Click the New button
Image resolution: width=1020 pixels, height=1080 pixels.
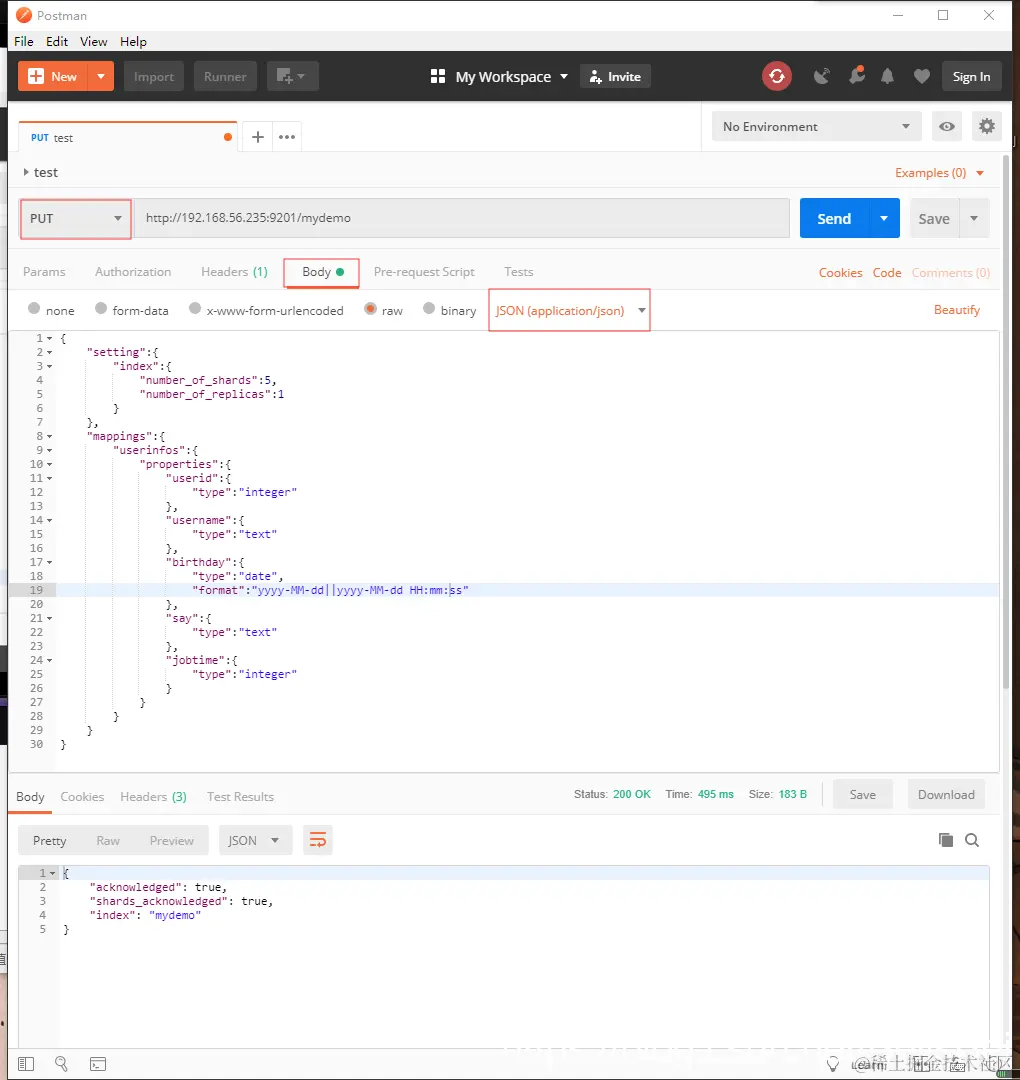click(x=53, y=76)
